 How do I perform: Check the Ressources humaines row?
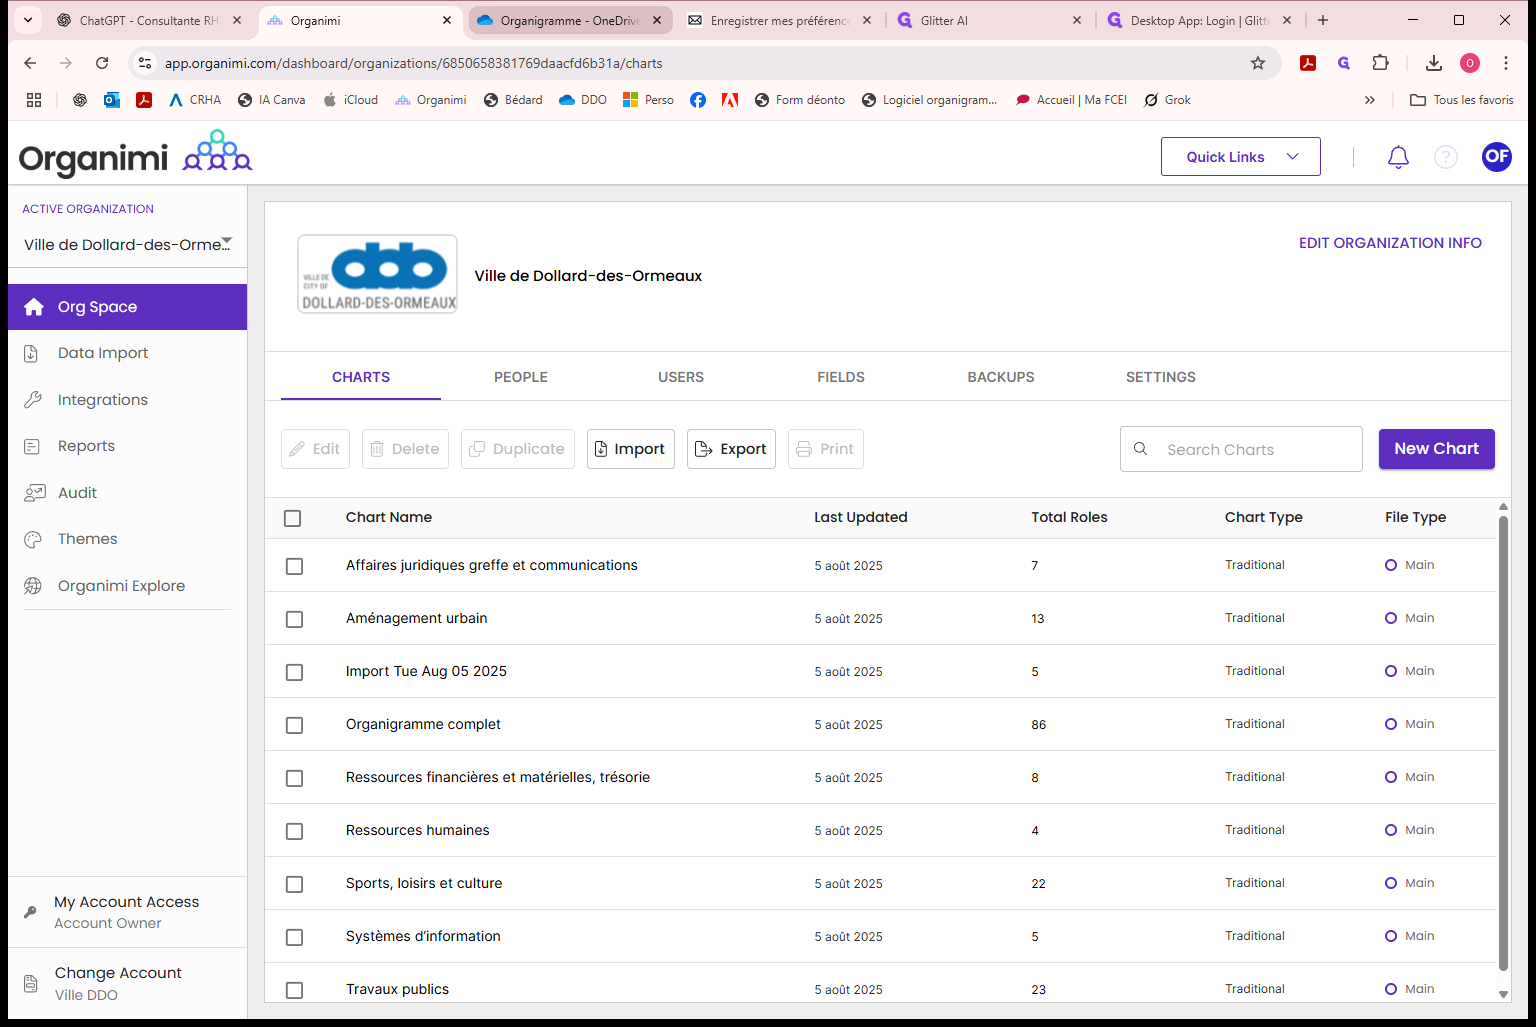[294, 831]
